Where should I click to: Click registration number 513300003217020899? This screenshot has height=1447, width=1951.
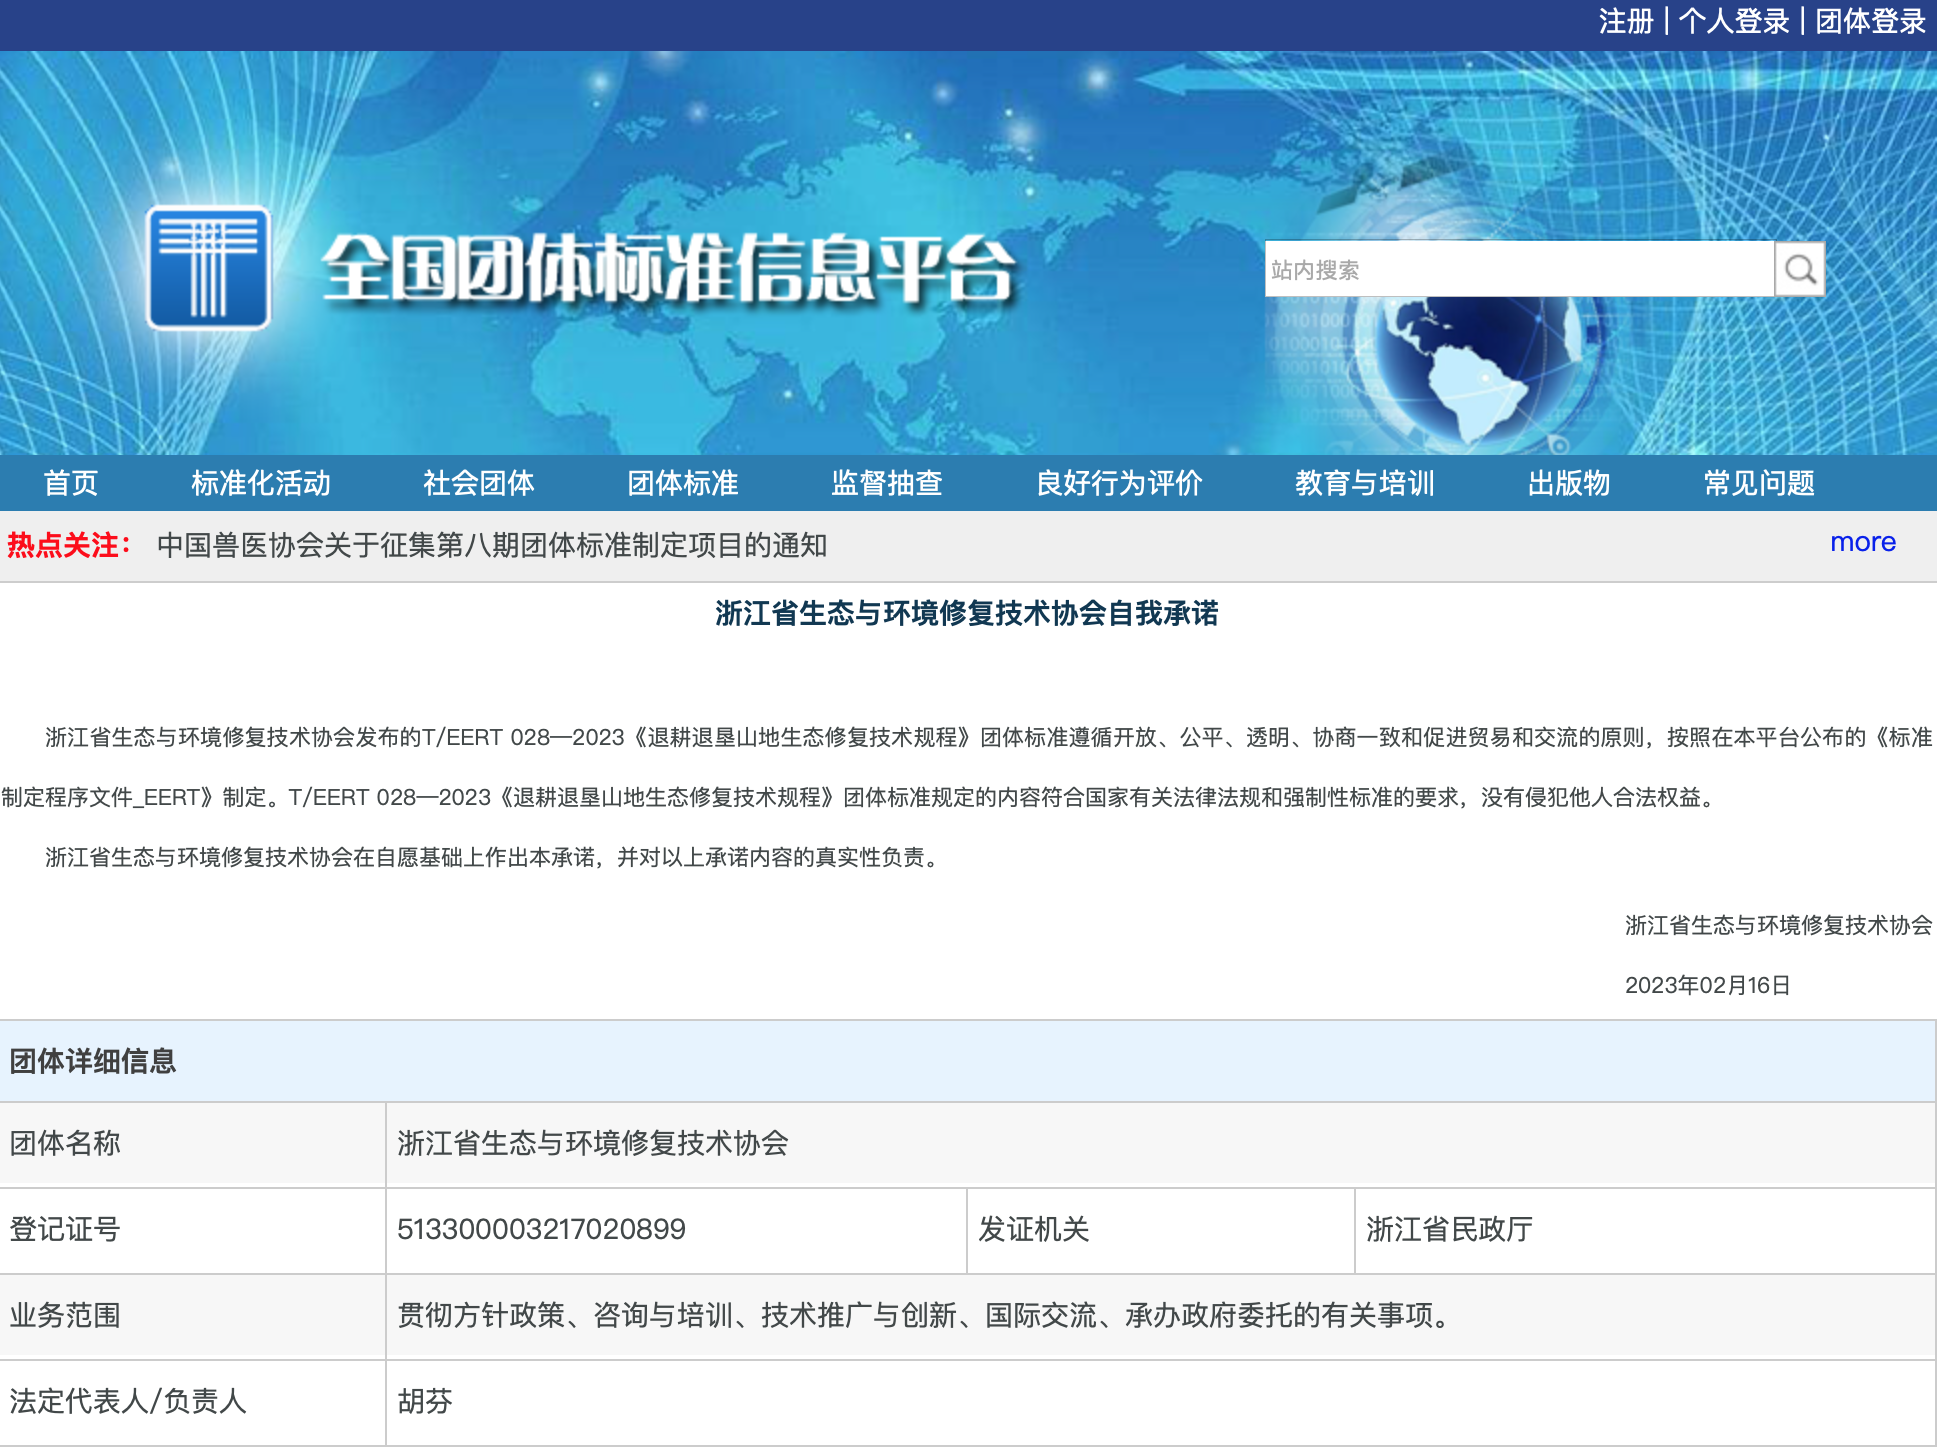(541, 1229)
